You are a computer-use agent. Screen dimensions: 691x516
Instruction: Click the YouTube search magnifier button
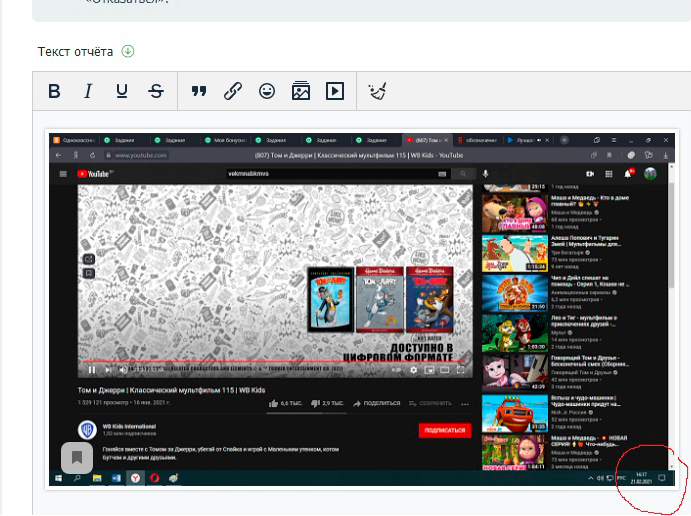point(463,174)
